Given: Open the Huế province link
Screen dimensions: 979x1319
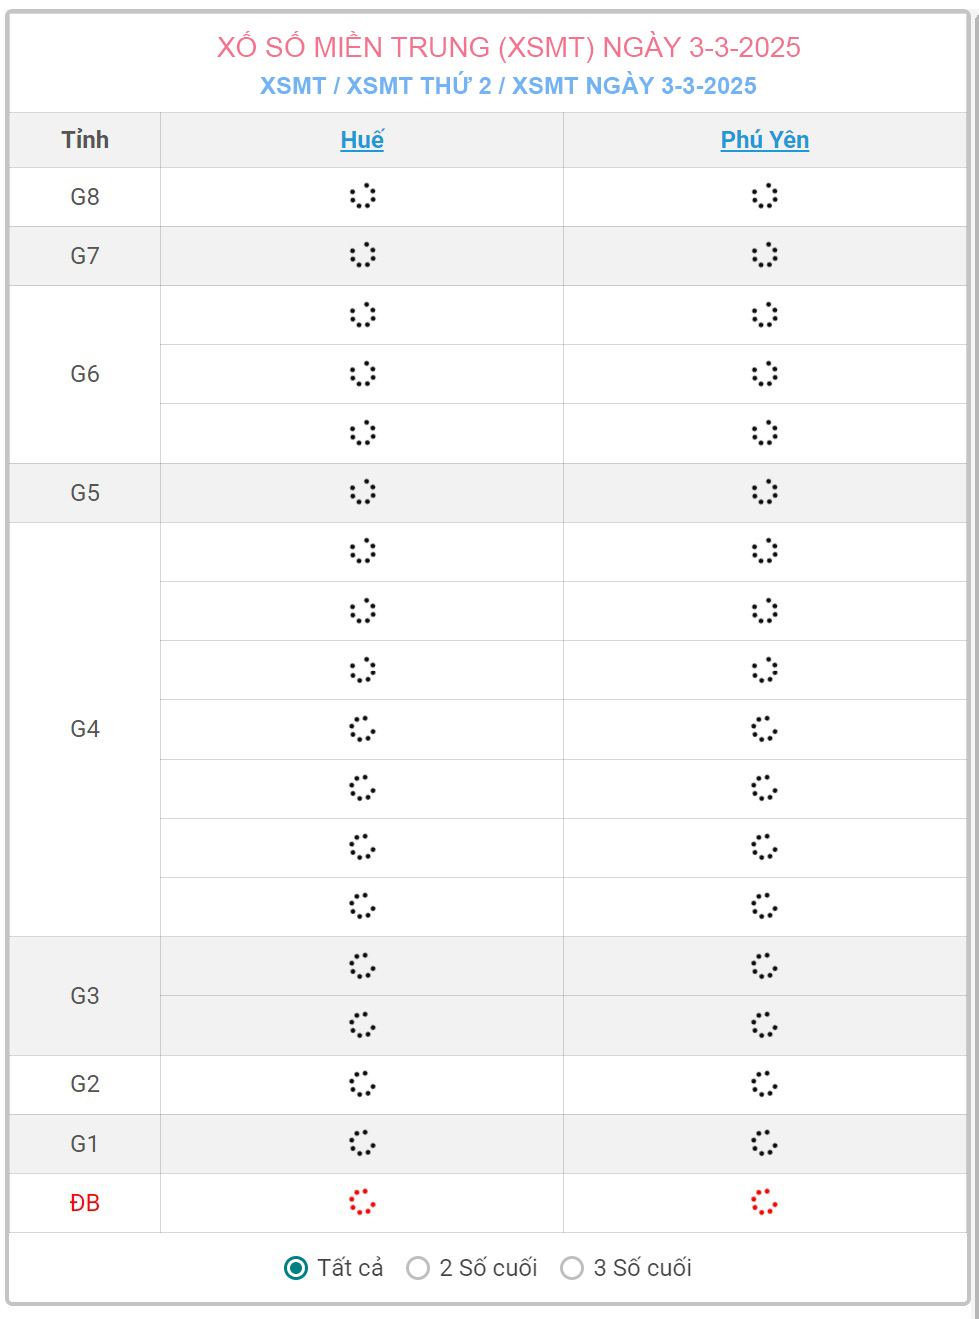Looking at the screenshot, I should [x=362, y=140].
